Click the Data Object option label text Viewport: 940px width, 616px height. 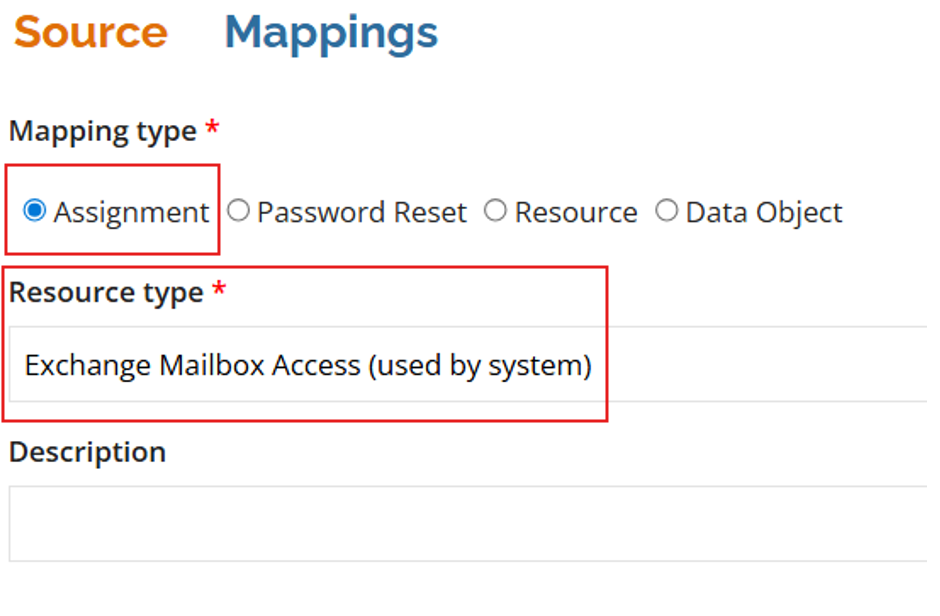tap(764, 213)
